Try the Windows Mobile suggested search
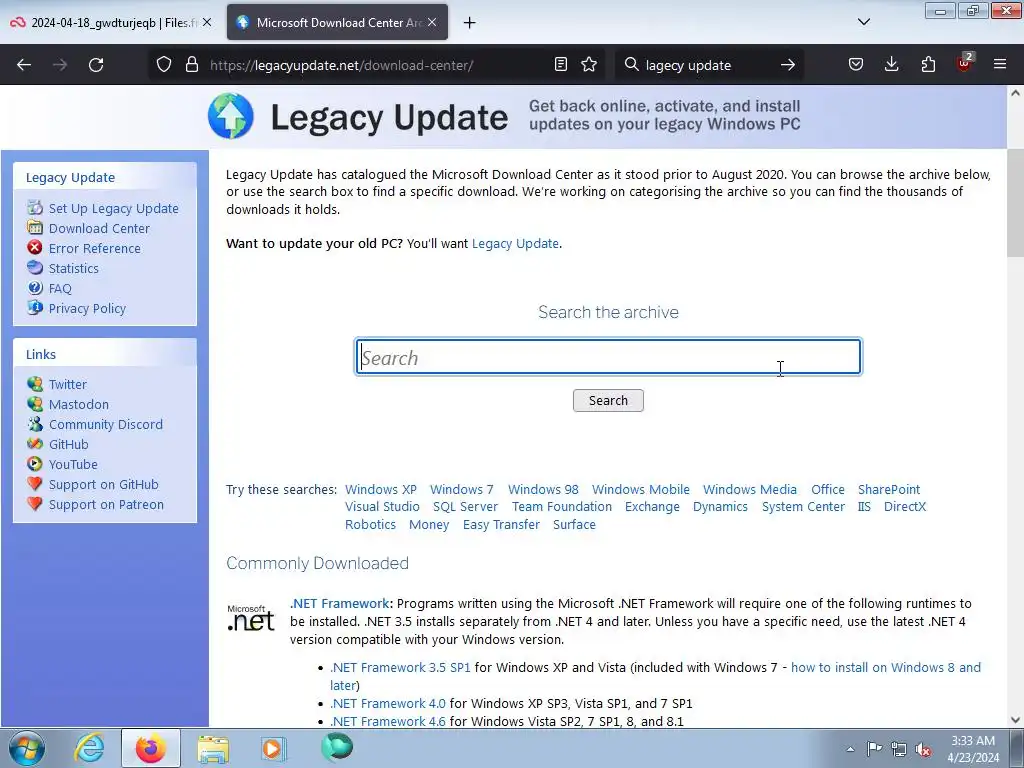Screen dimensions: 1024x768 click(641, 489)
